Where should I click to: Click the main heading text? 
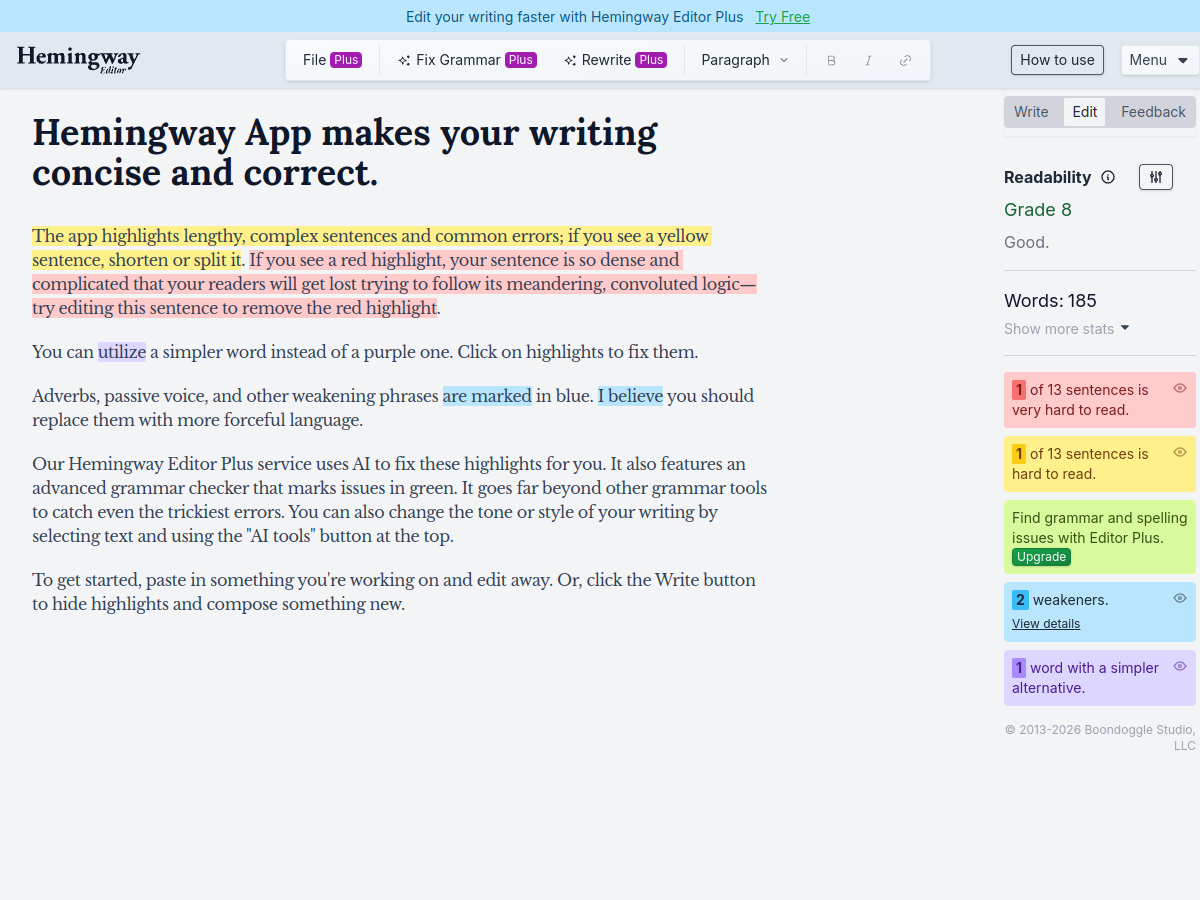[345, 152]
